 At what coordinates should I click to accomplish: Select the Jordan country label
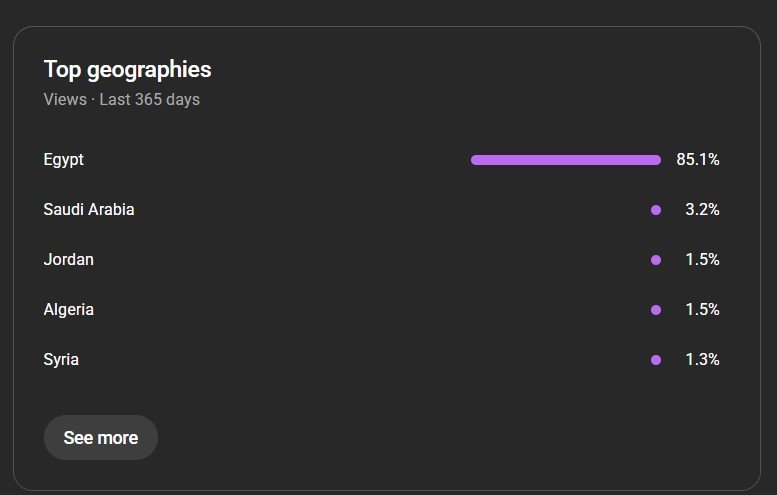[x=69, y=260]
